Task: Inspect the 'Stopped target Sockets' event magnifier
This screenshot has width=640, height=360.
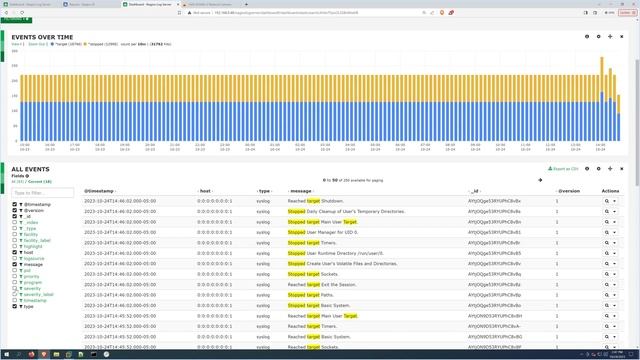Action: (x=607, y=274)
